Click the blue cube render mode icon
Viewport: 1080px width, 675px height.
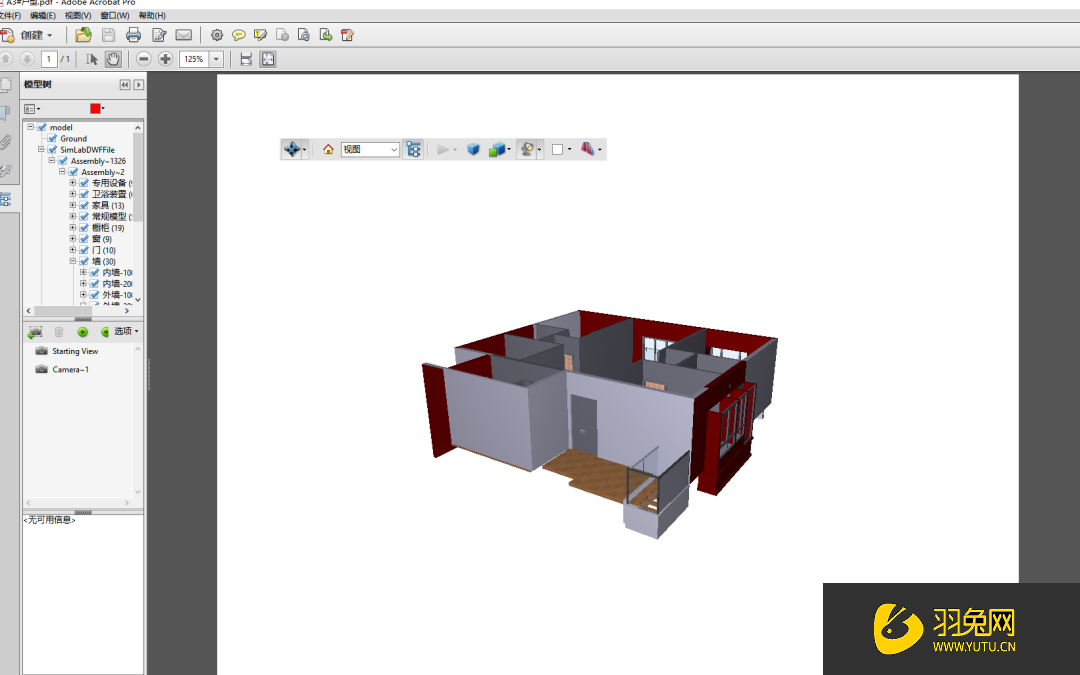[473, 148]
